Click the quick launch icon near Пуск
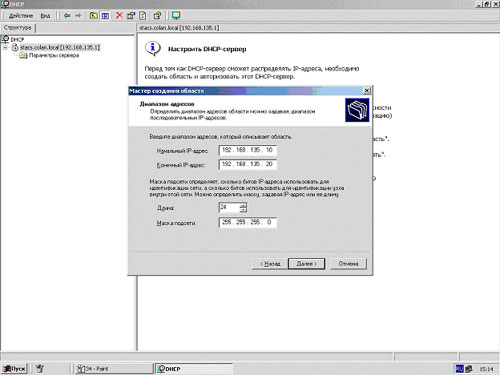 point(40,368)
